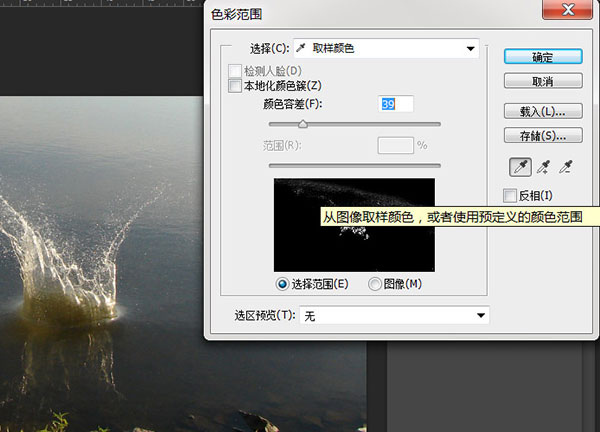Enable the 本地化颜色簇(Z) checkbox
Screen dimensions: 600x432
coord(236,86)
